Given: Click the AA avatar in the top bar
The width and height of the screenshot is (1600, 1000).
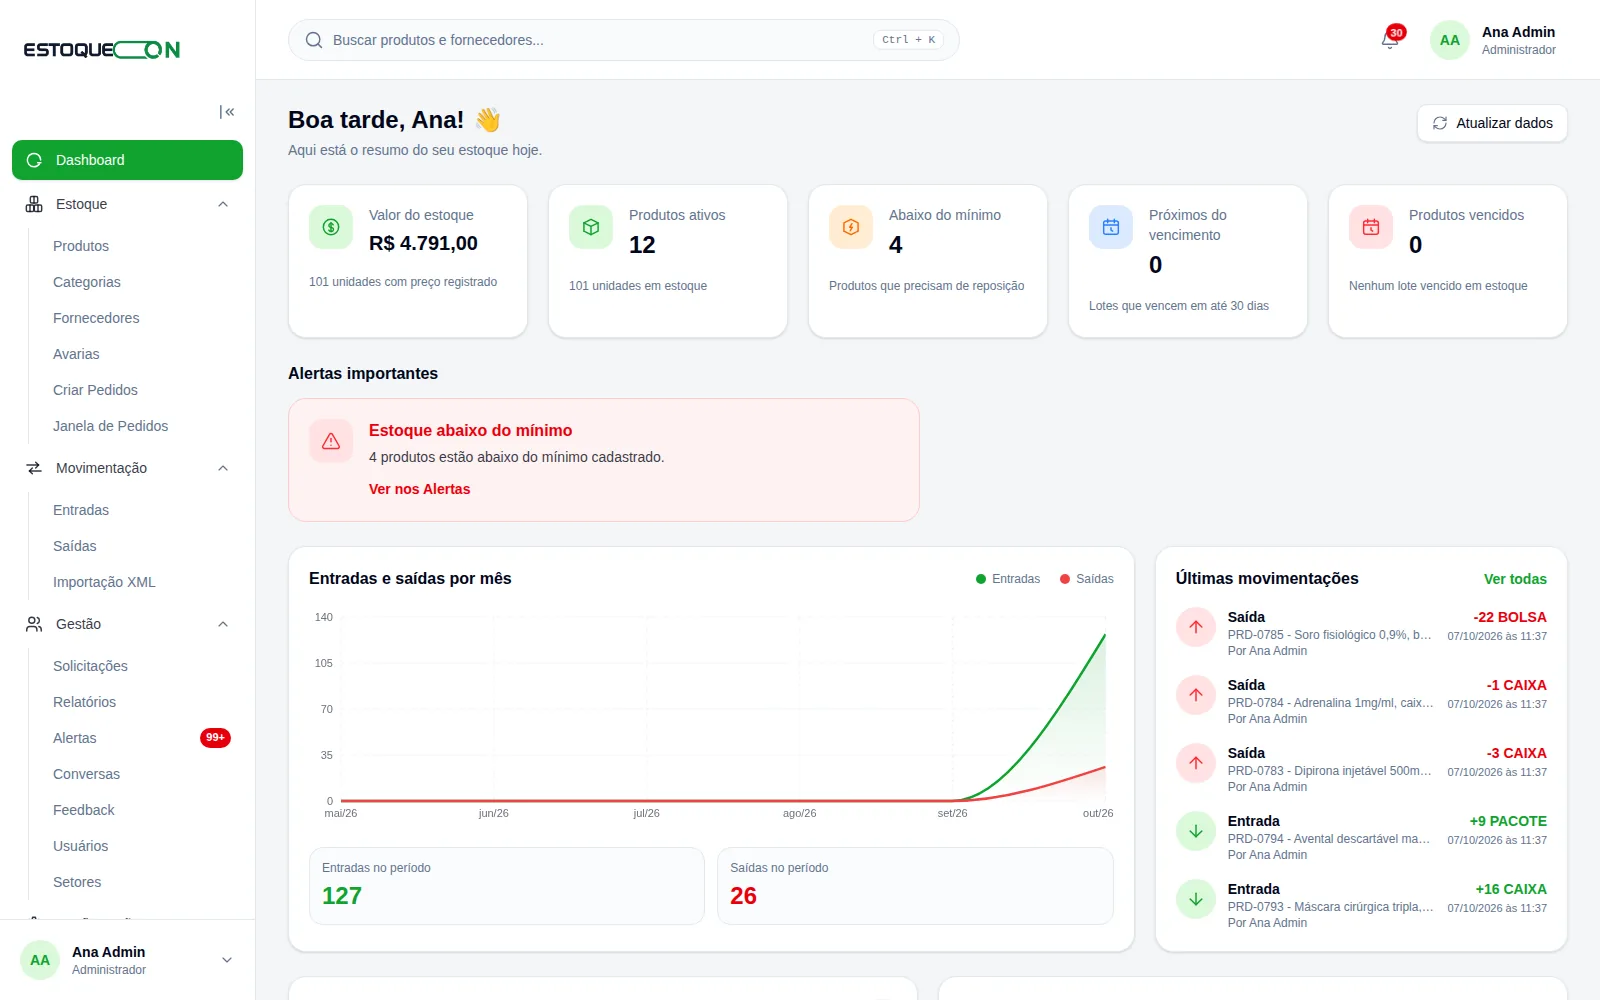Looking at the screenshot, I should (1450, 40).
